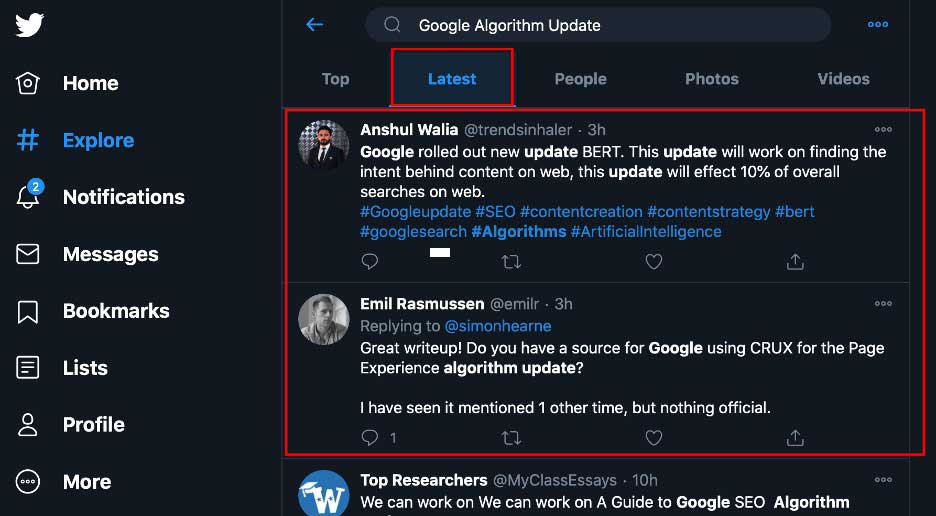Select the Latest tab
936x516 pixels.
click(x=452, y=79)
